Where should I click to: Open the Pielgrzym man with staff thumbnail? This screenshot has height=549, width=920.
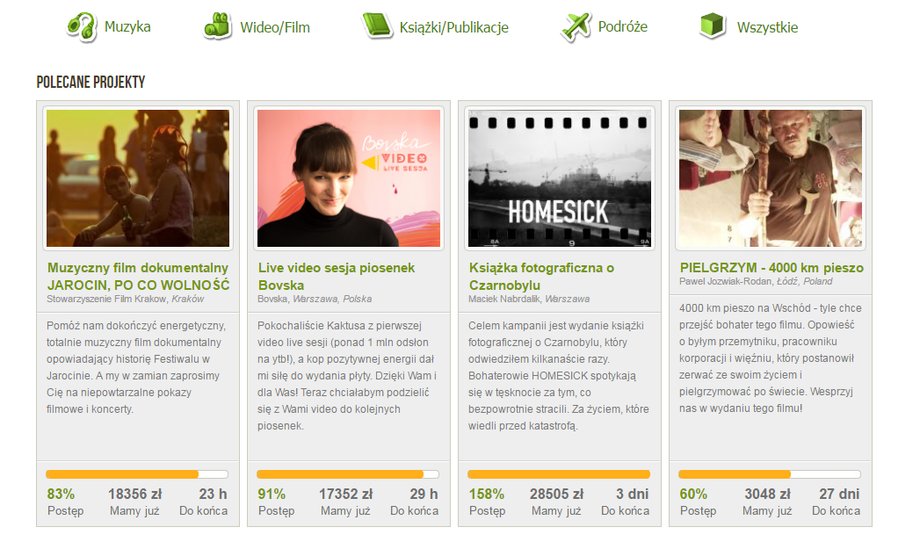coord(770,178)
